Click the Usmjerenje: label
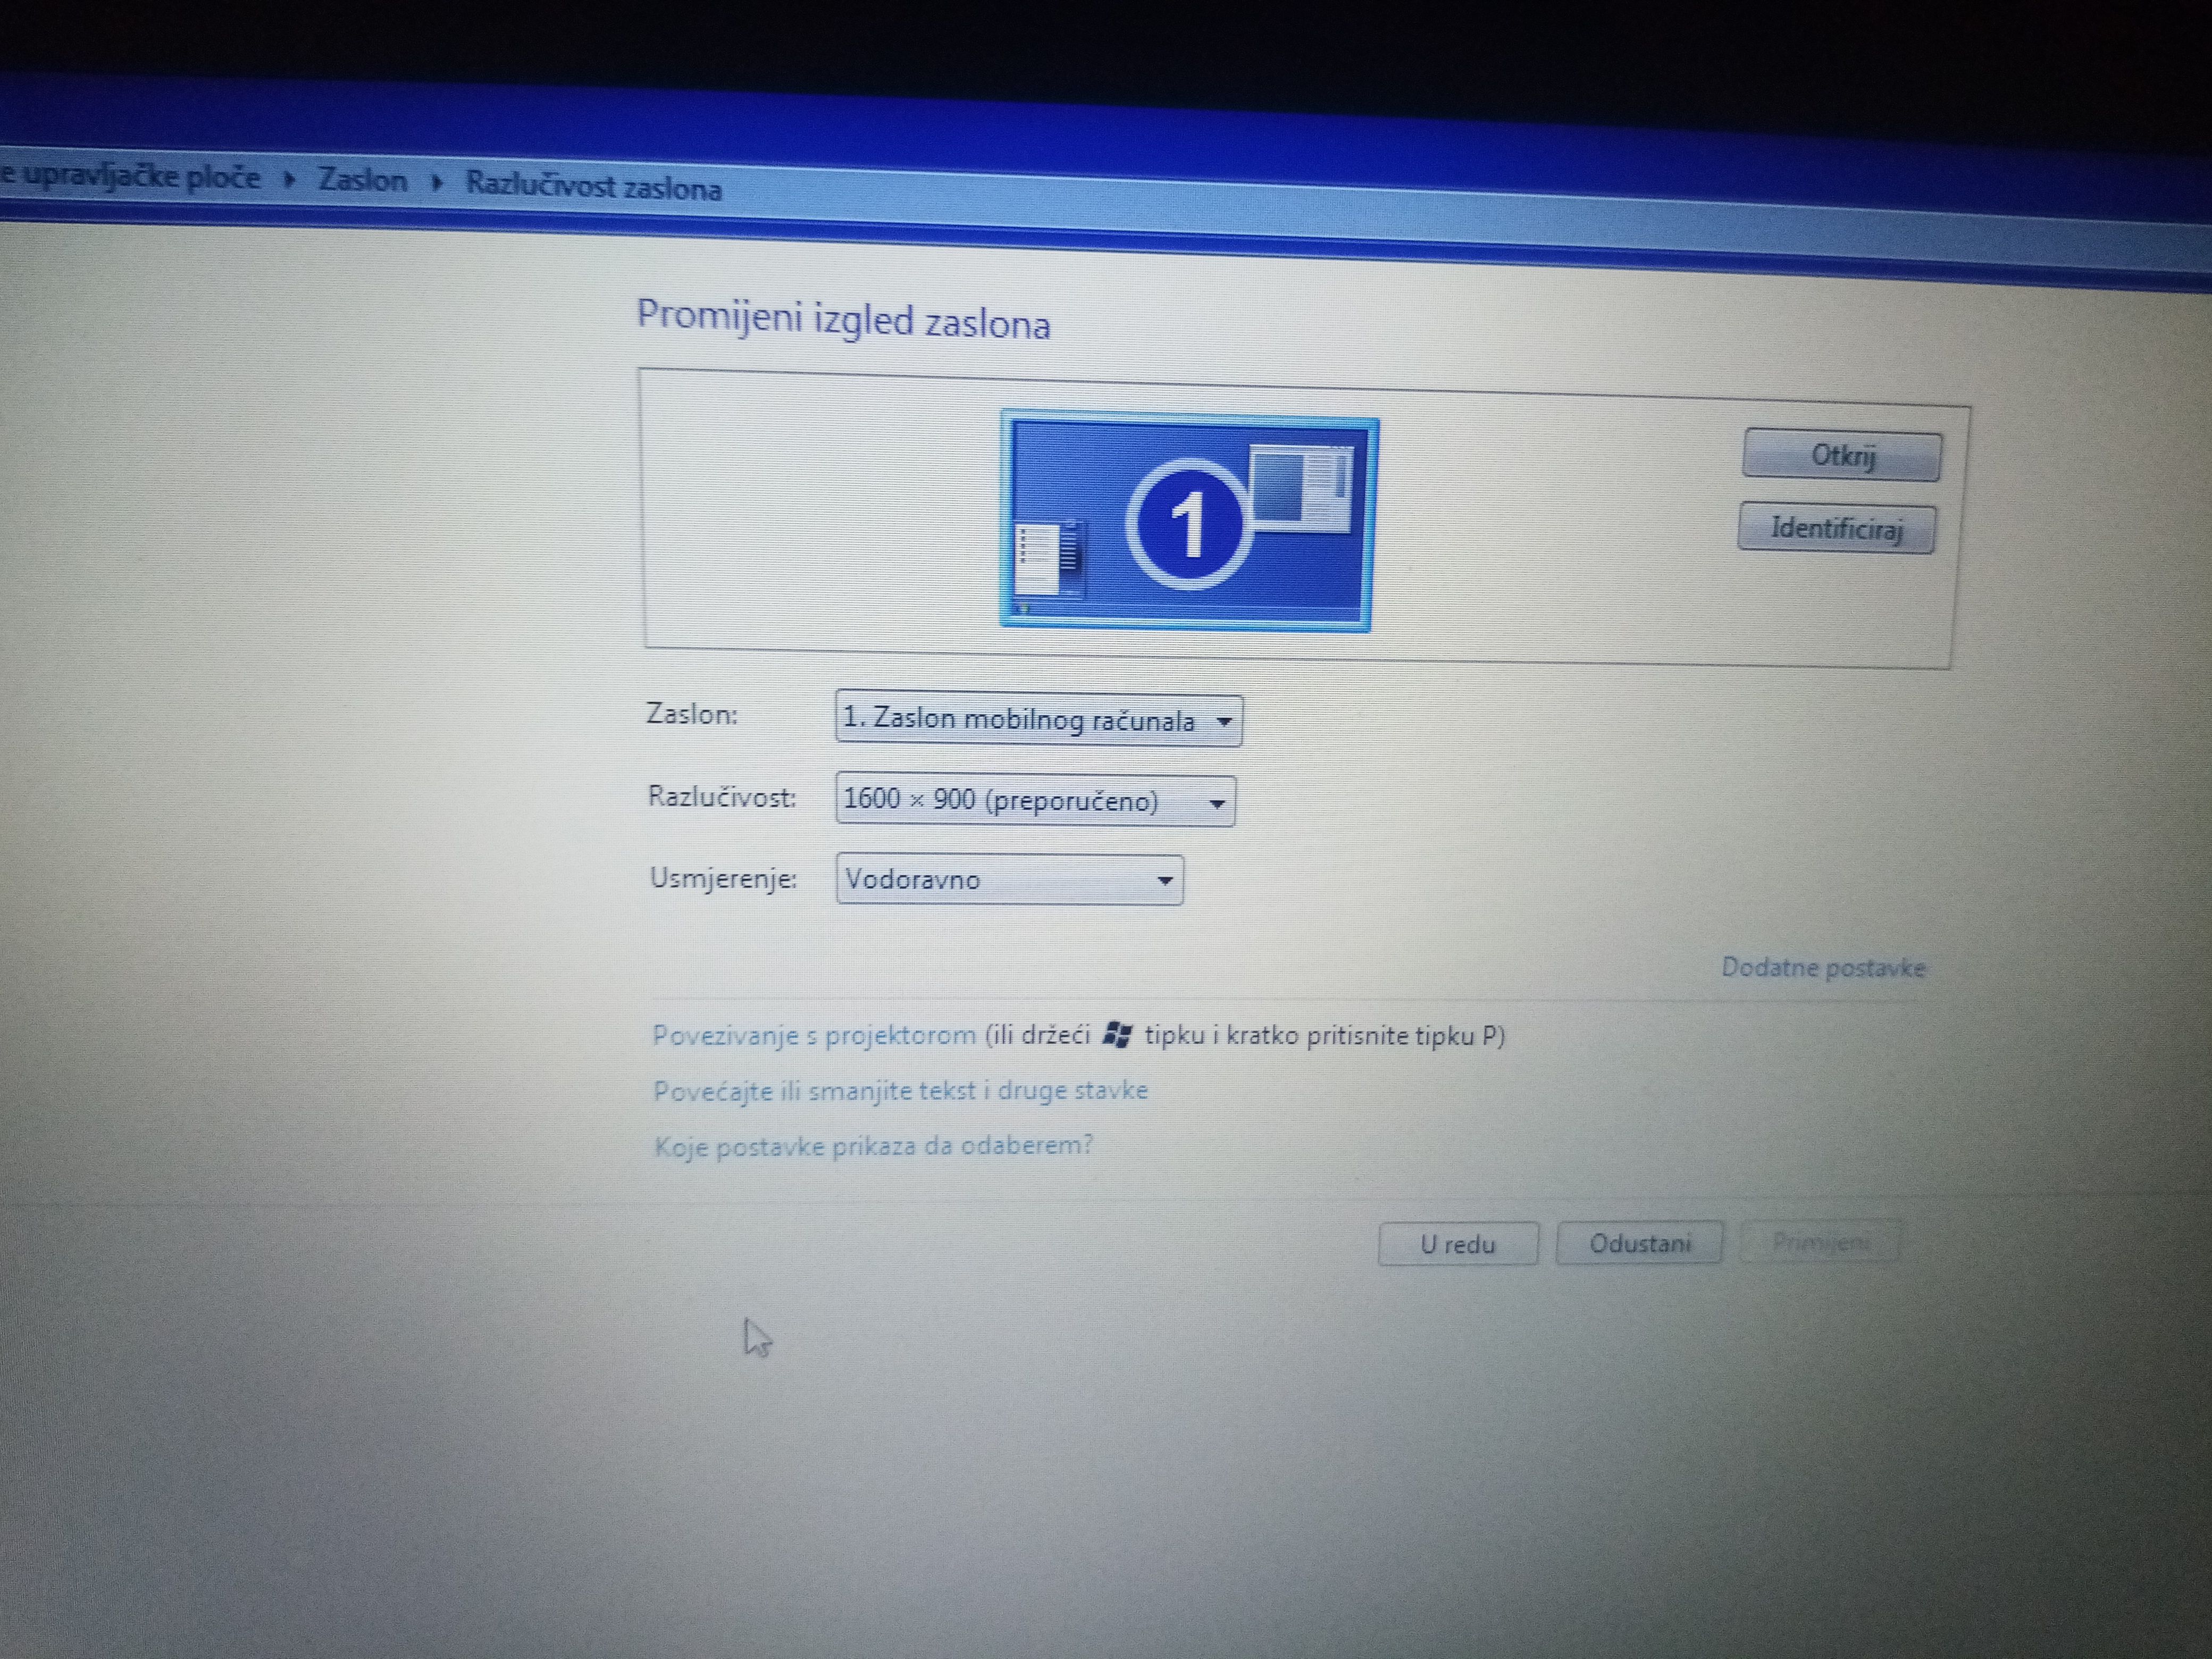The width and height of the screenshot is (2212, 1659). pos(723,878)
